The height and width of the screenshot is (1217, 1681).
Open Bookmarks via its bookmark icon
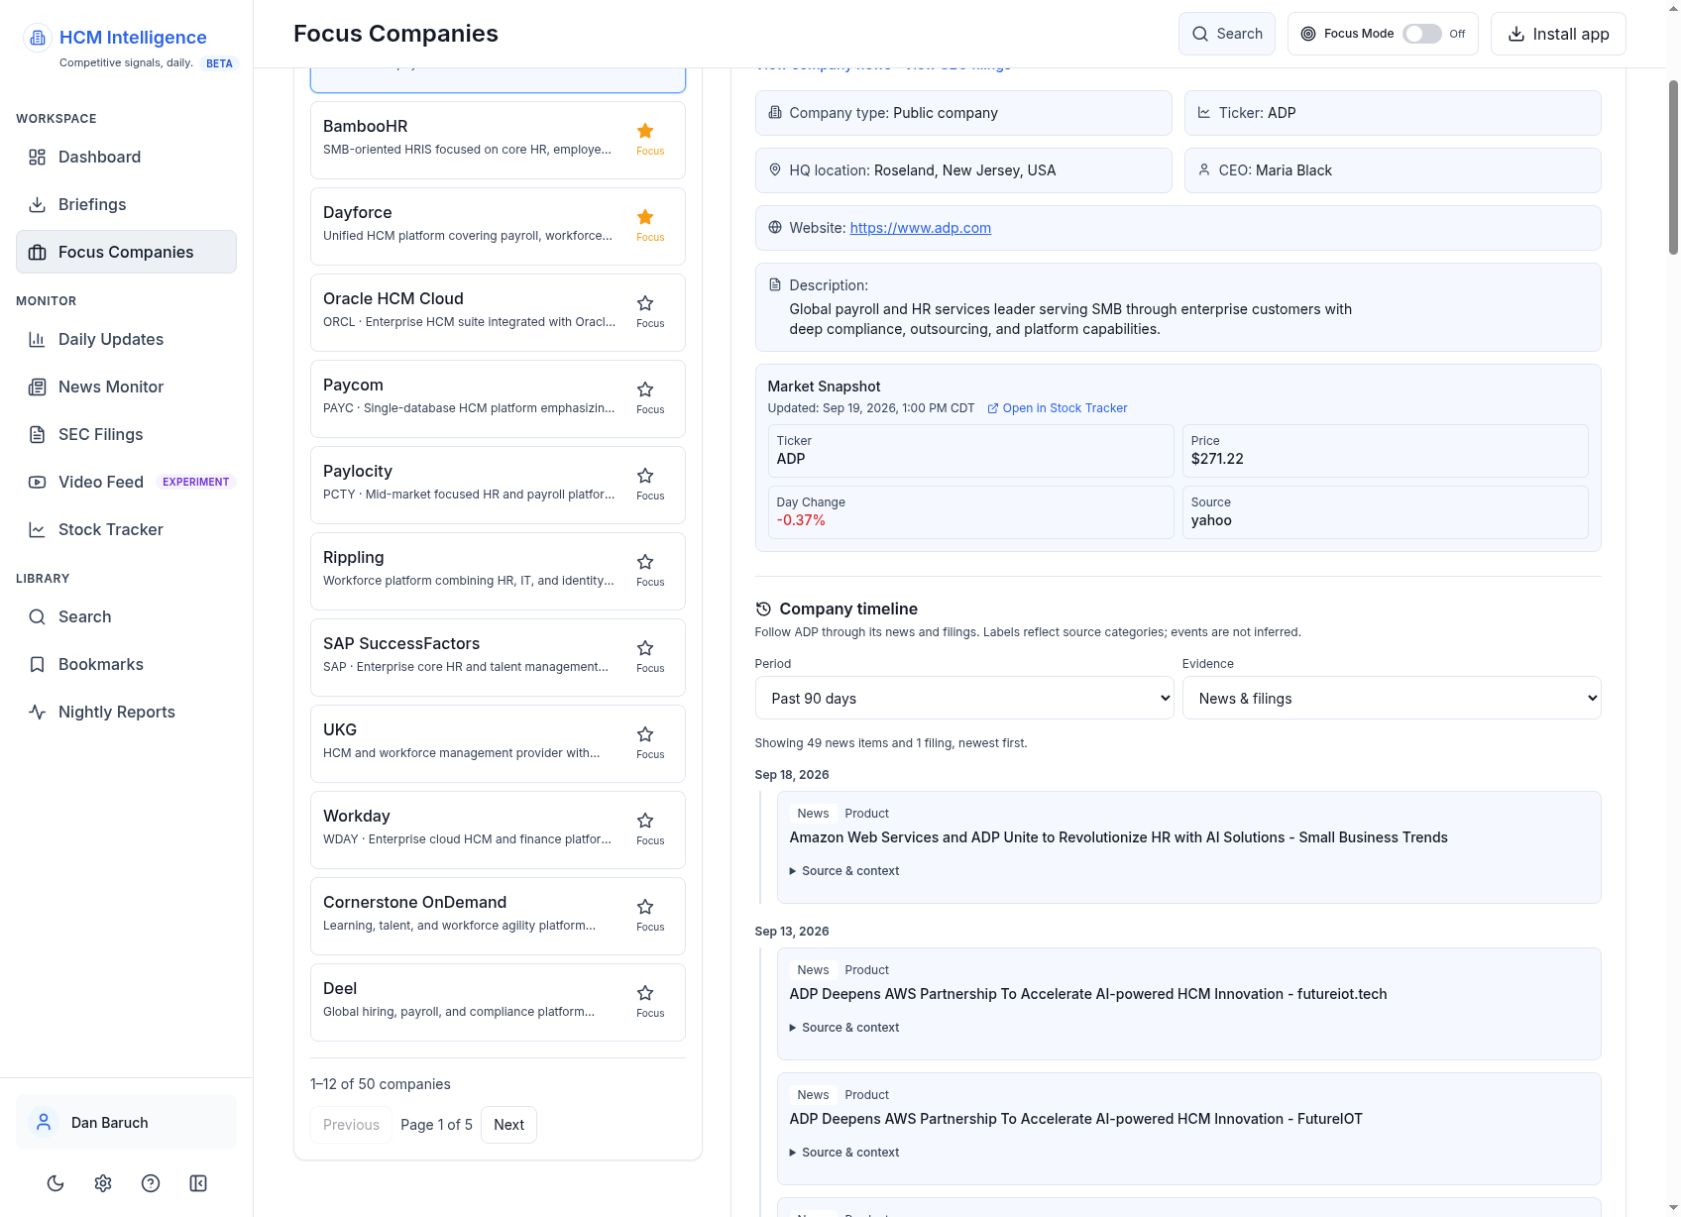(37, 664)
